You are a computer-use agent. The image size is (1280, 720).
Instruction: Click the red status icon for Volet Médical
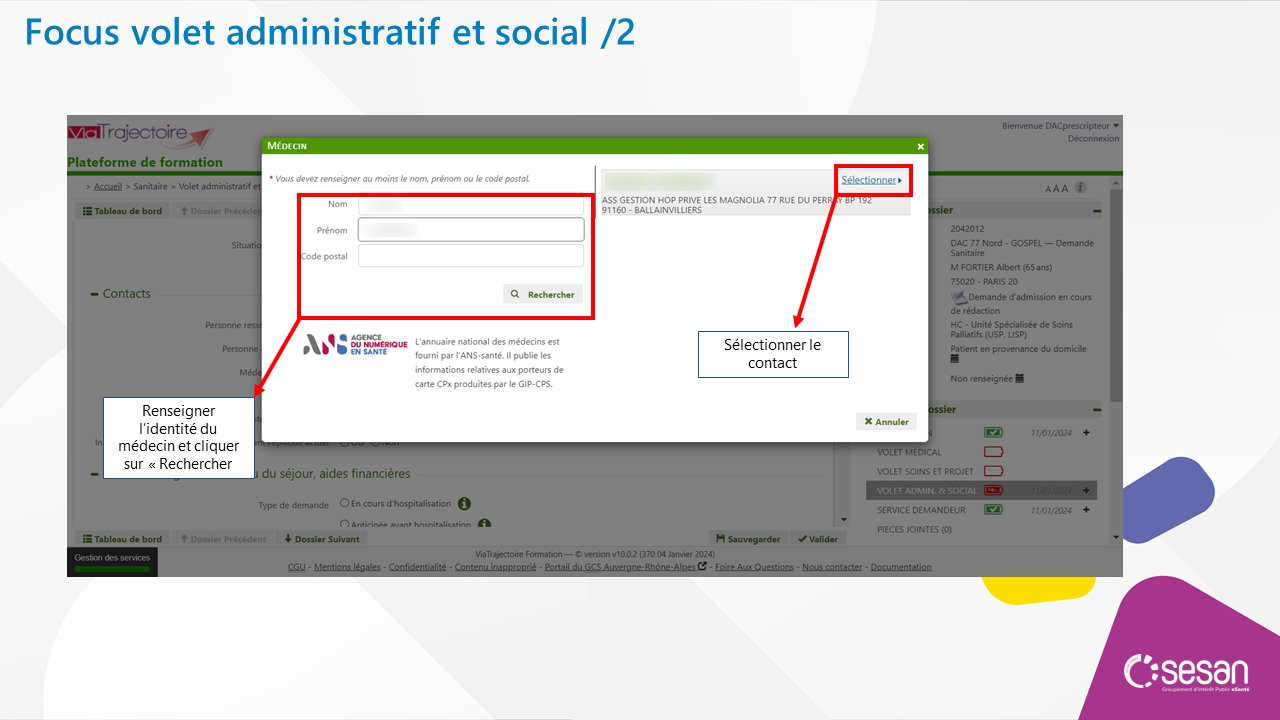993,452
